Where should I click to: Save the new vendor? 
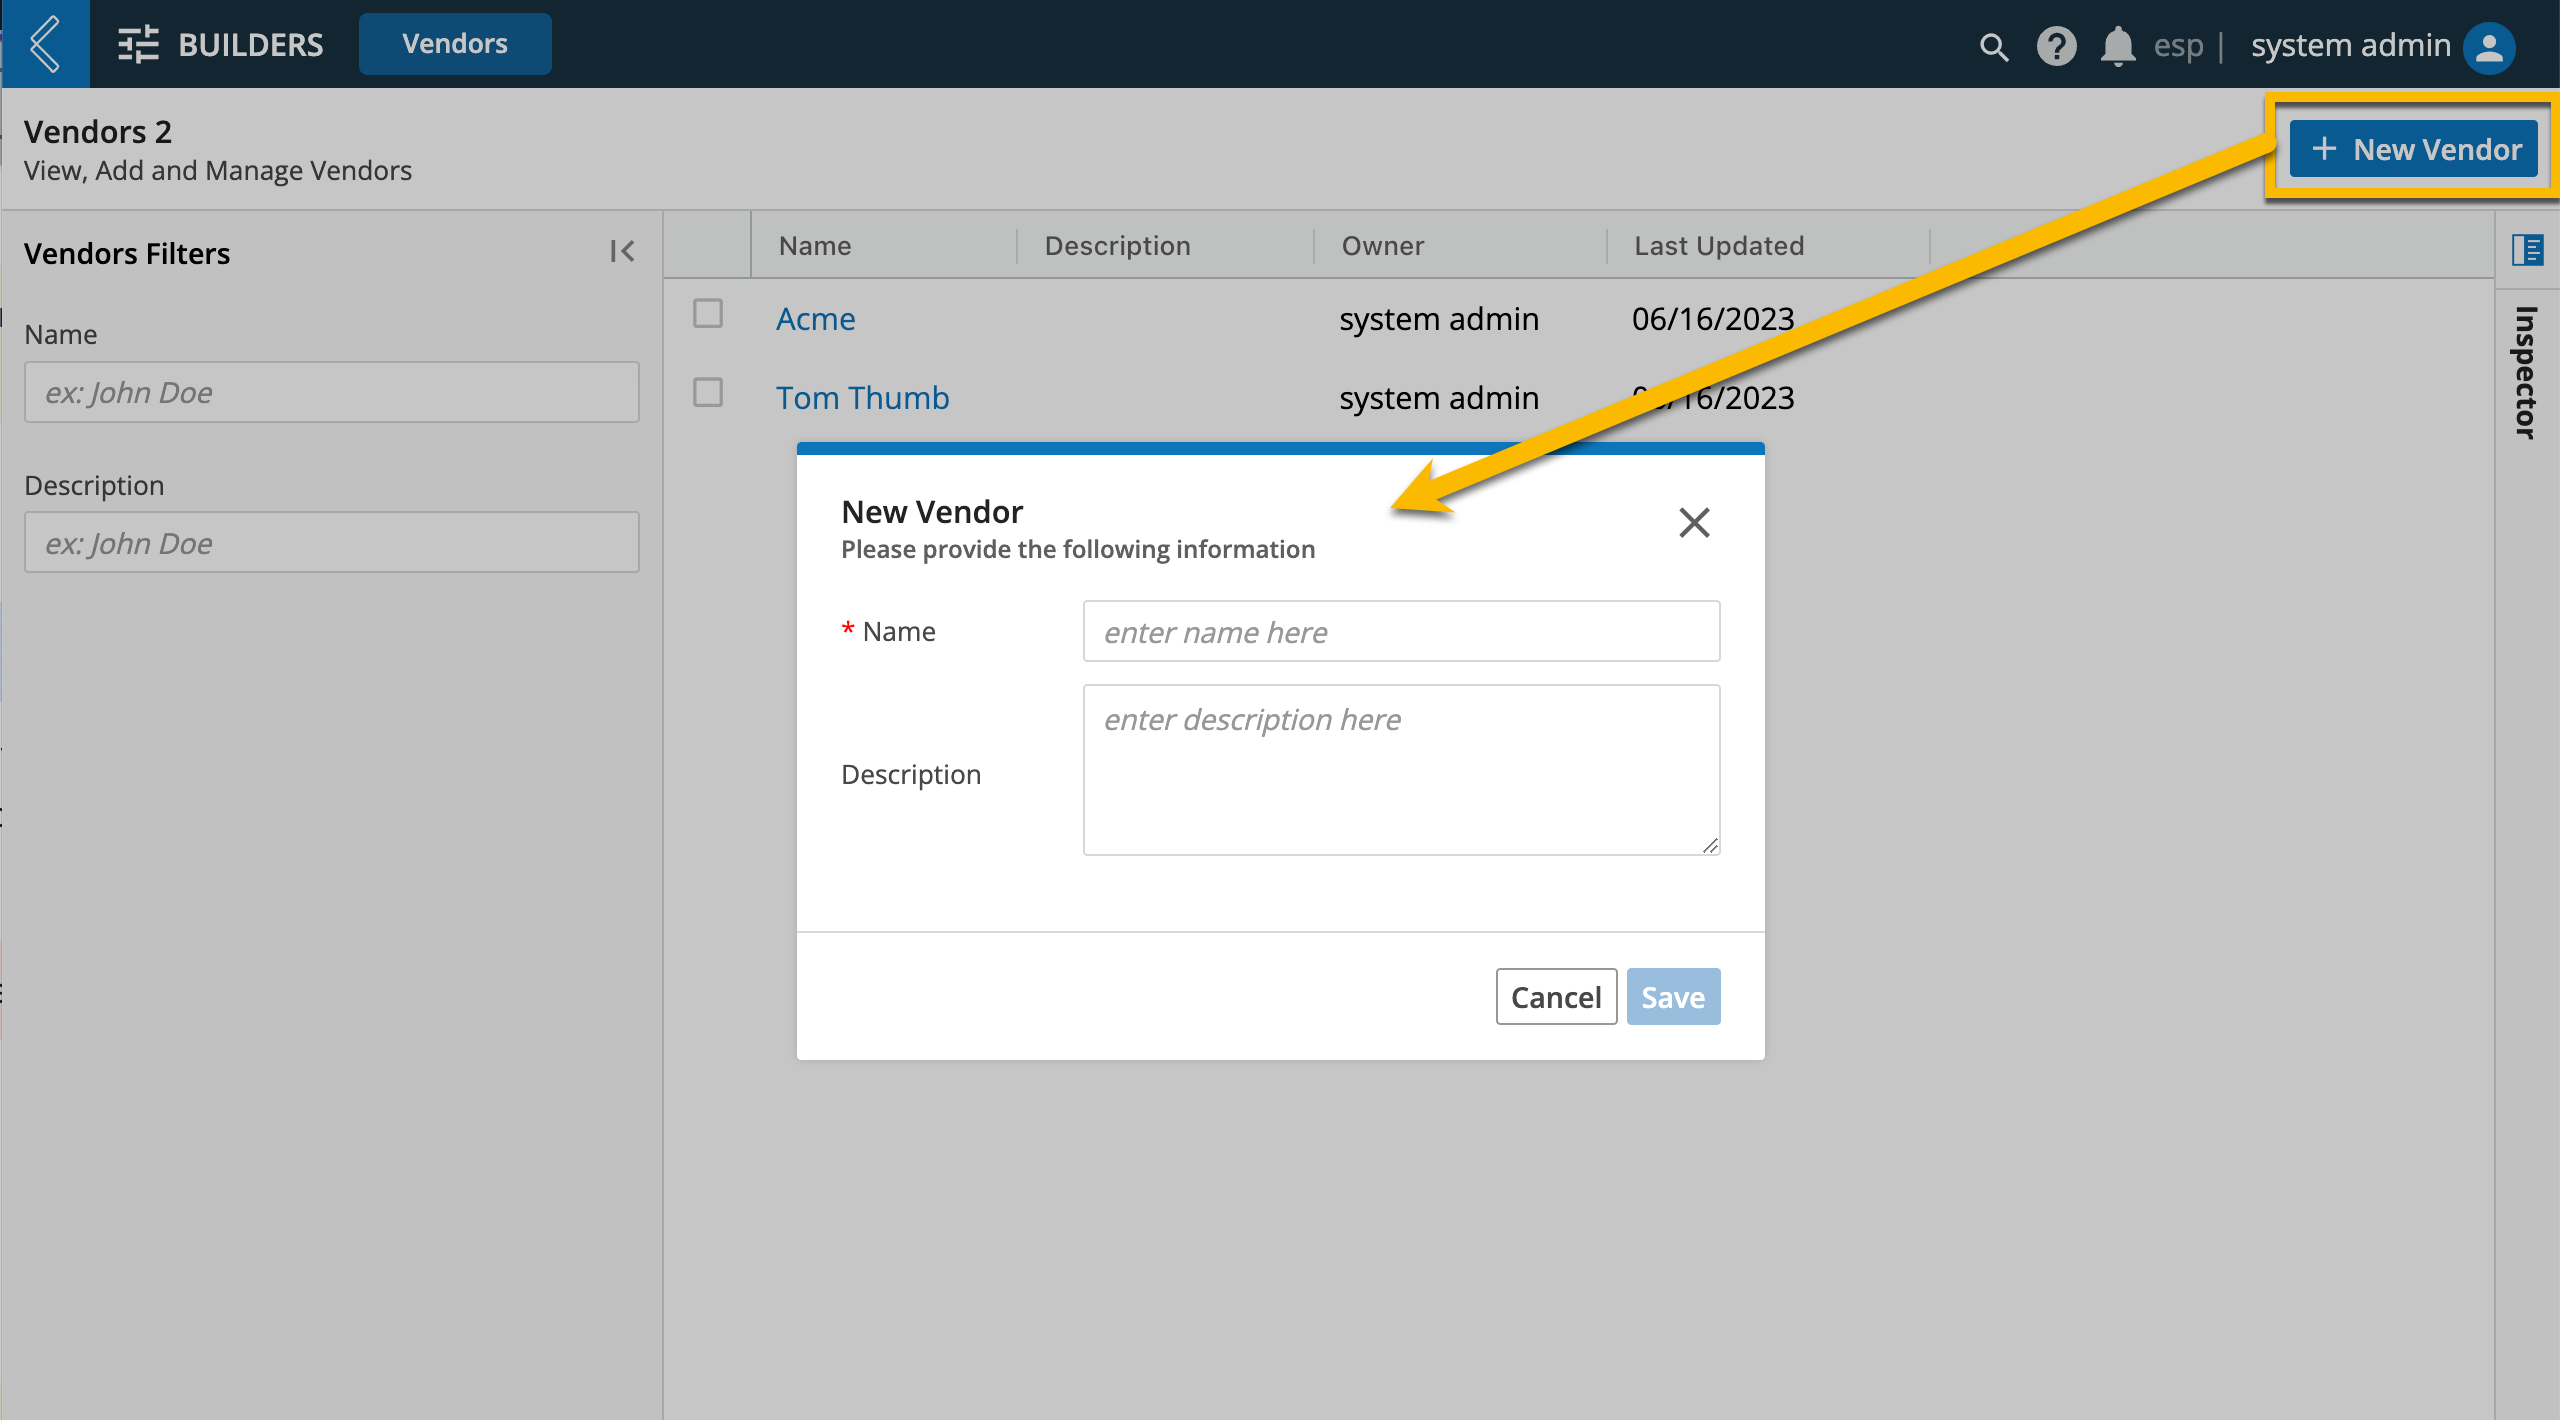click(x=1673, y=996)
